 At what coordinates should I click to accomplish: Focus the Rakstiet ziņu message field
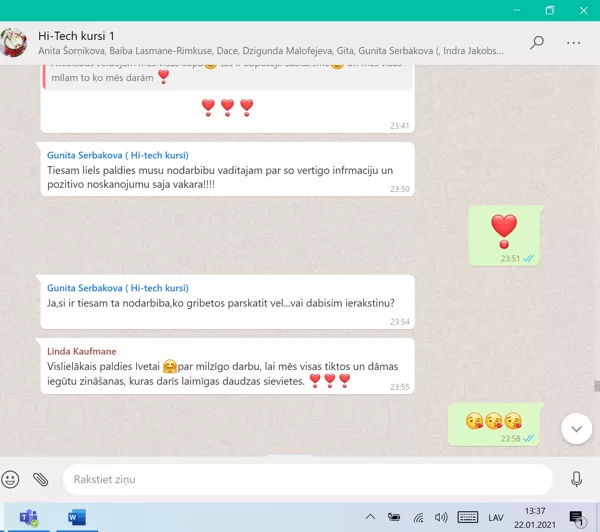[308, 479]
